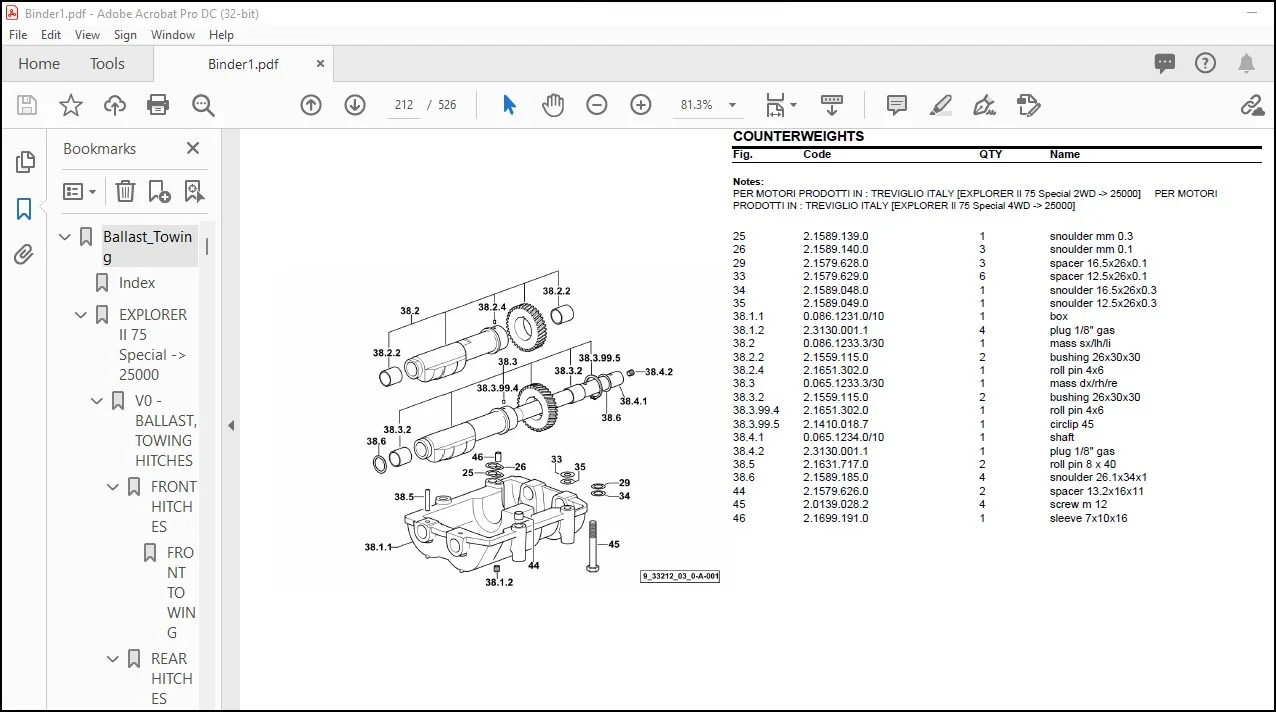The image size is (1276, 712).
Task: Open the help question mark
Action: tap(1206, 63)
